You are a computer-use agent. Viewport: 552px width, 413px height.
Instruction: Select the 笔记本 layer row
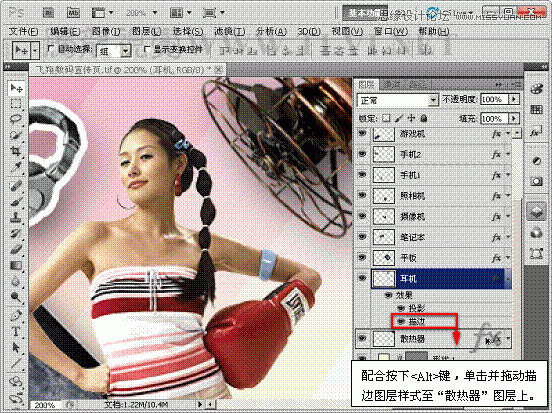pyautogui.click(x=433, y=237)
